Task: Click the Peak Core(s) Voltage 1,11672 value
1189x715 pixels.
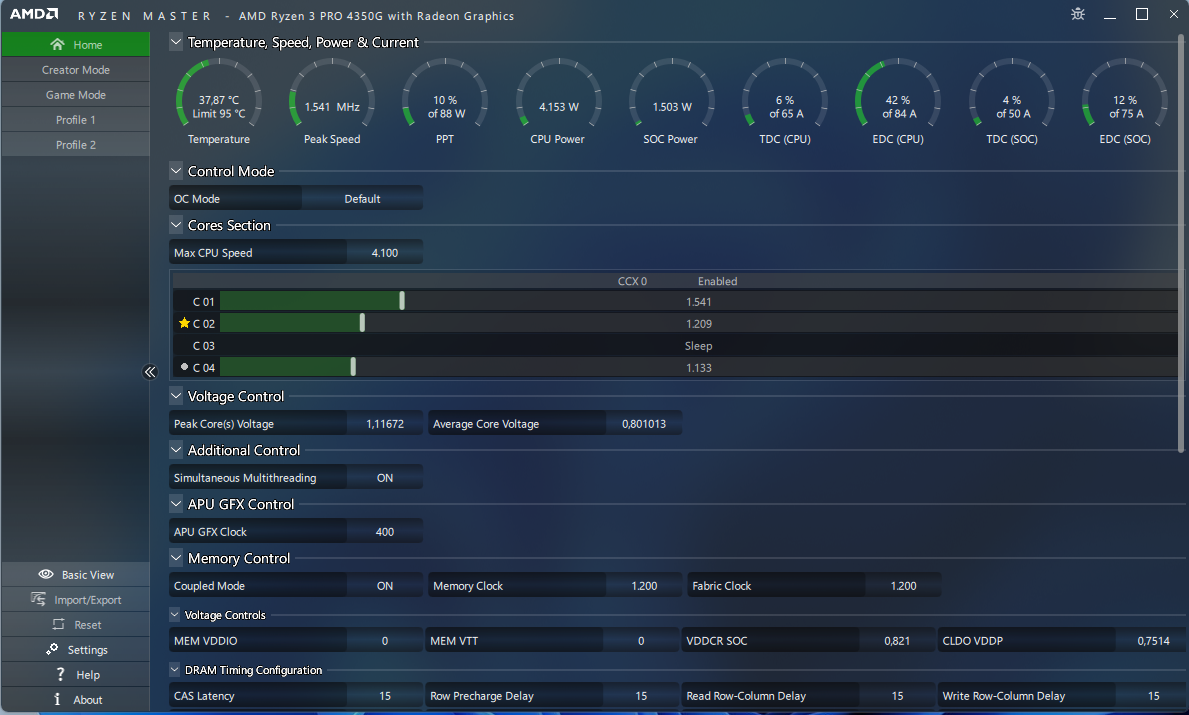Action: (x=384, y=424)
